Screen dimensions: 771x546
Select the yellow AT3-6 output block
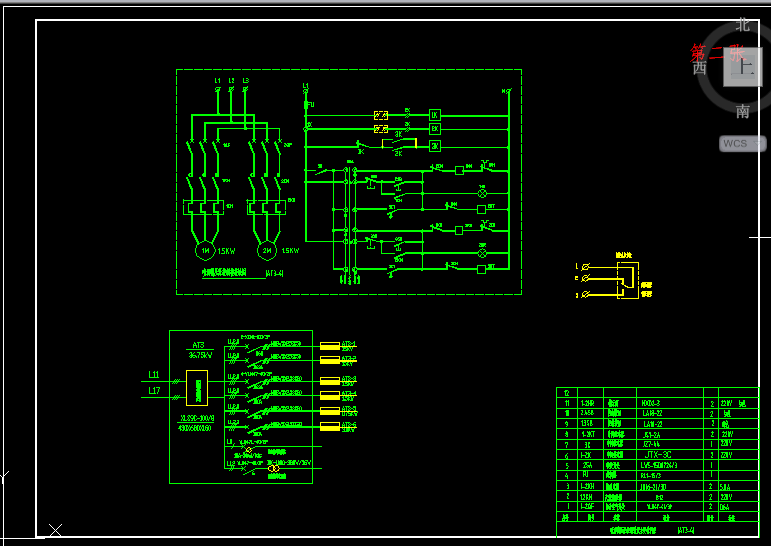(330, 426)
